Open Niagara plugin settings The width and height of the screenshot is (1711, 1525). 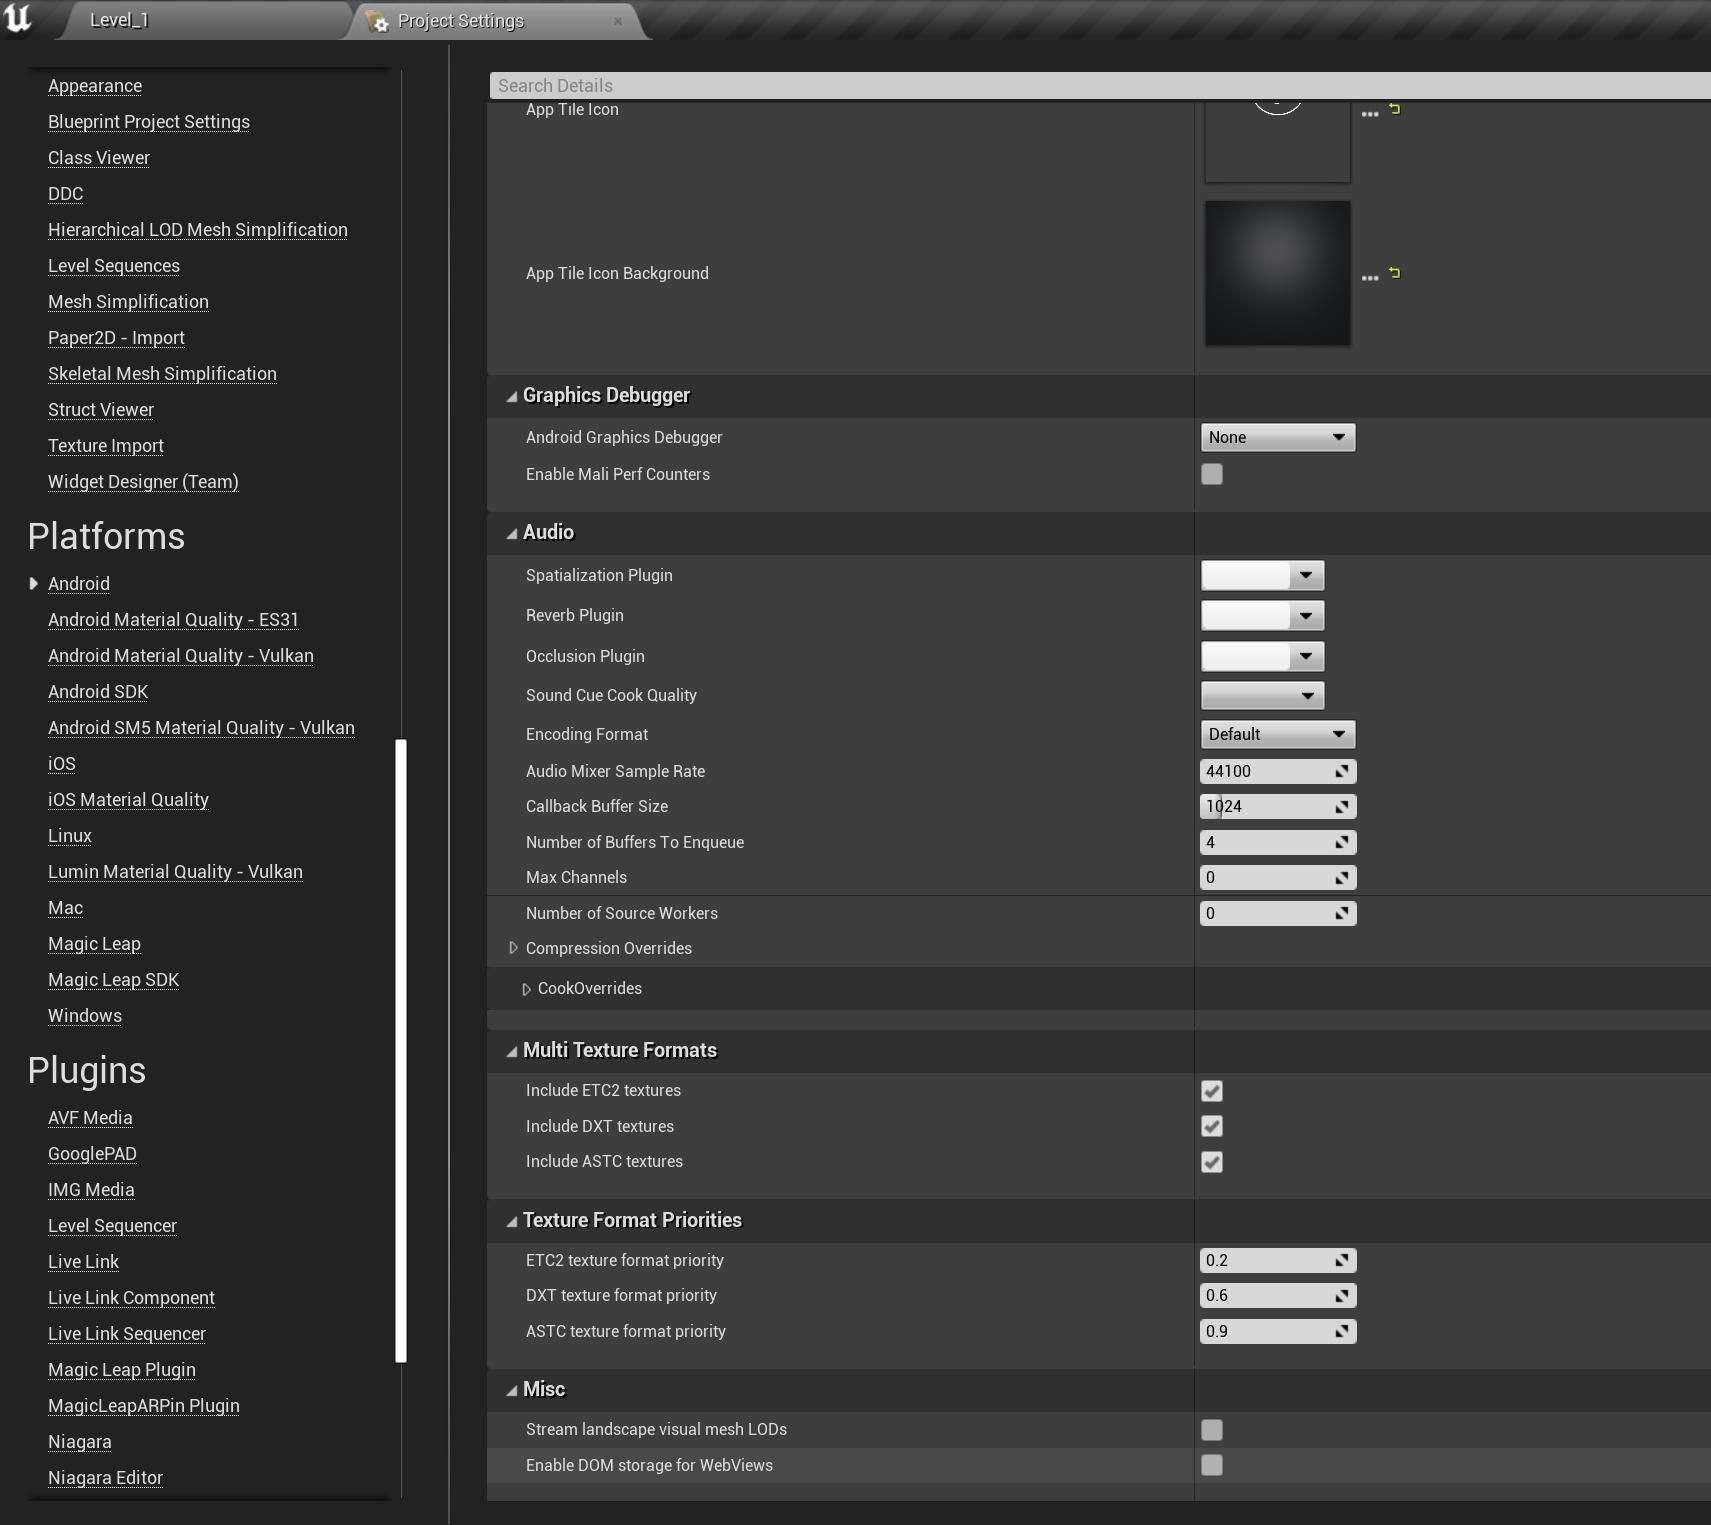(80, 1442)
